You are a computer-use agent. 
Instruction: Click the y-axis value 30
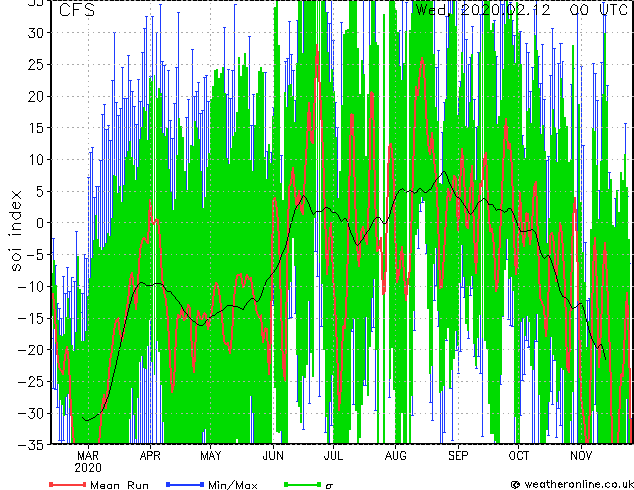(35, 33)
